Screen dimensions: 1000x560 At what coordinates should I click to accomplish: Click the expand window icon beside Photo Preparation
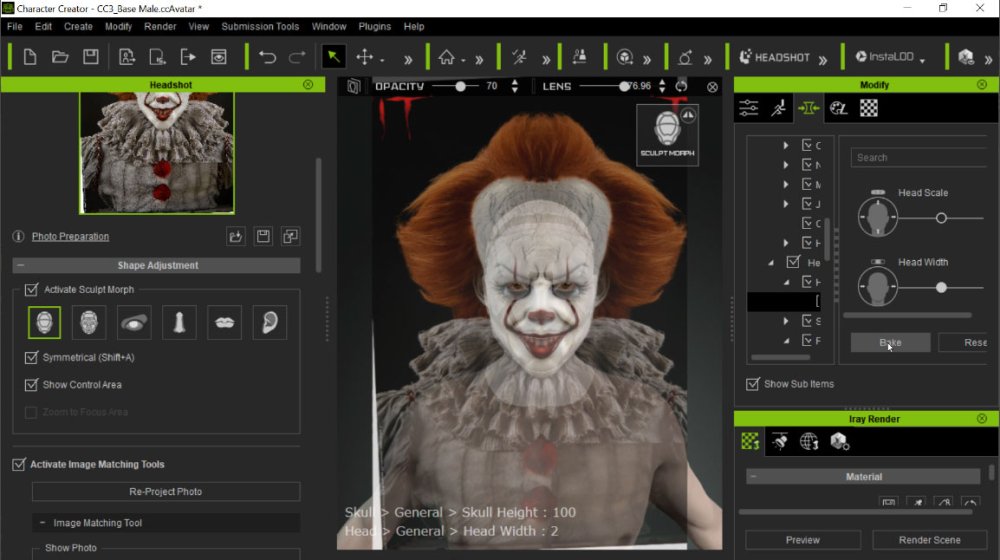tap(290, 237)
